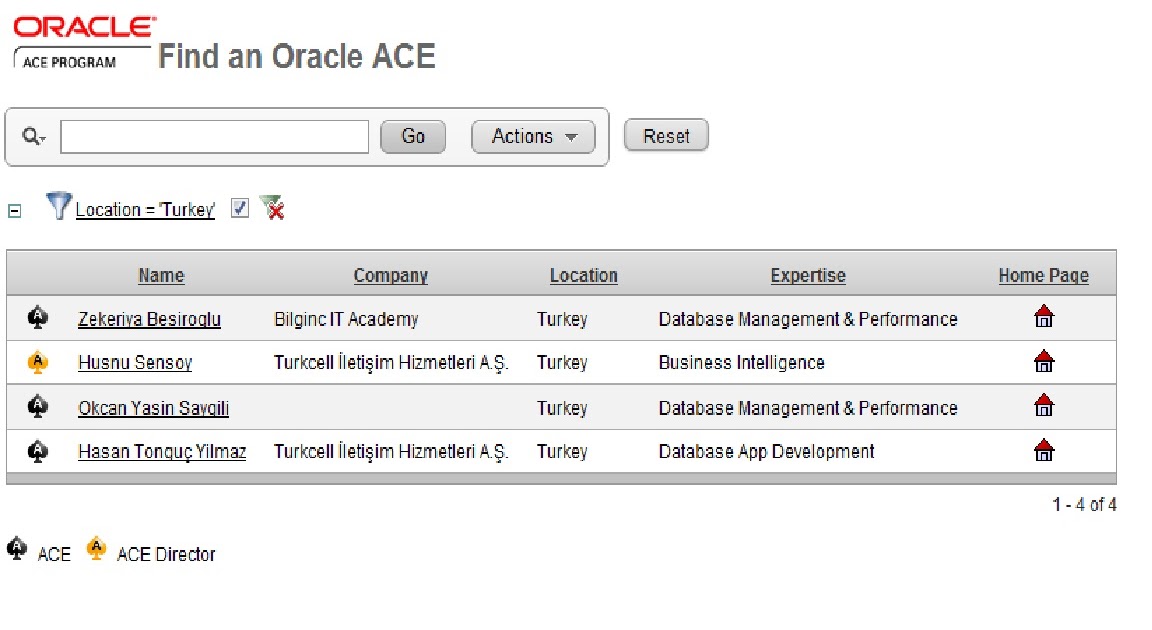Open the Actions dropdown menu
The height and width of the screenshot is (630, 1152).
pos(533,137)
